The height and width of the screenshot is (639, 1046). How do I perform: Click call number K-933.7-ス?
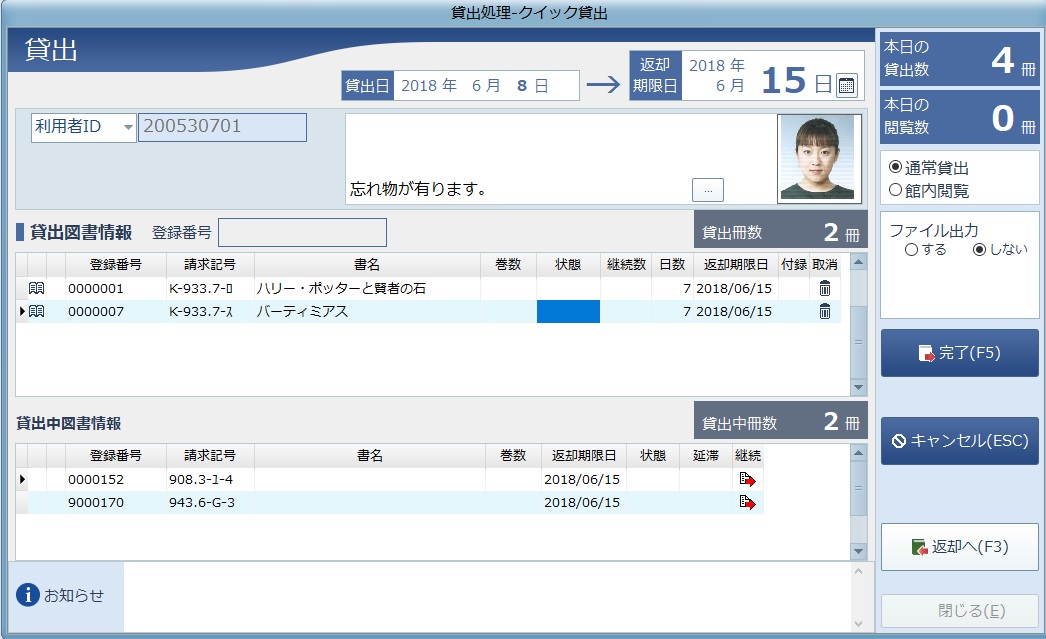201,311
